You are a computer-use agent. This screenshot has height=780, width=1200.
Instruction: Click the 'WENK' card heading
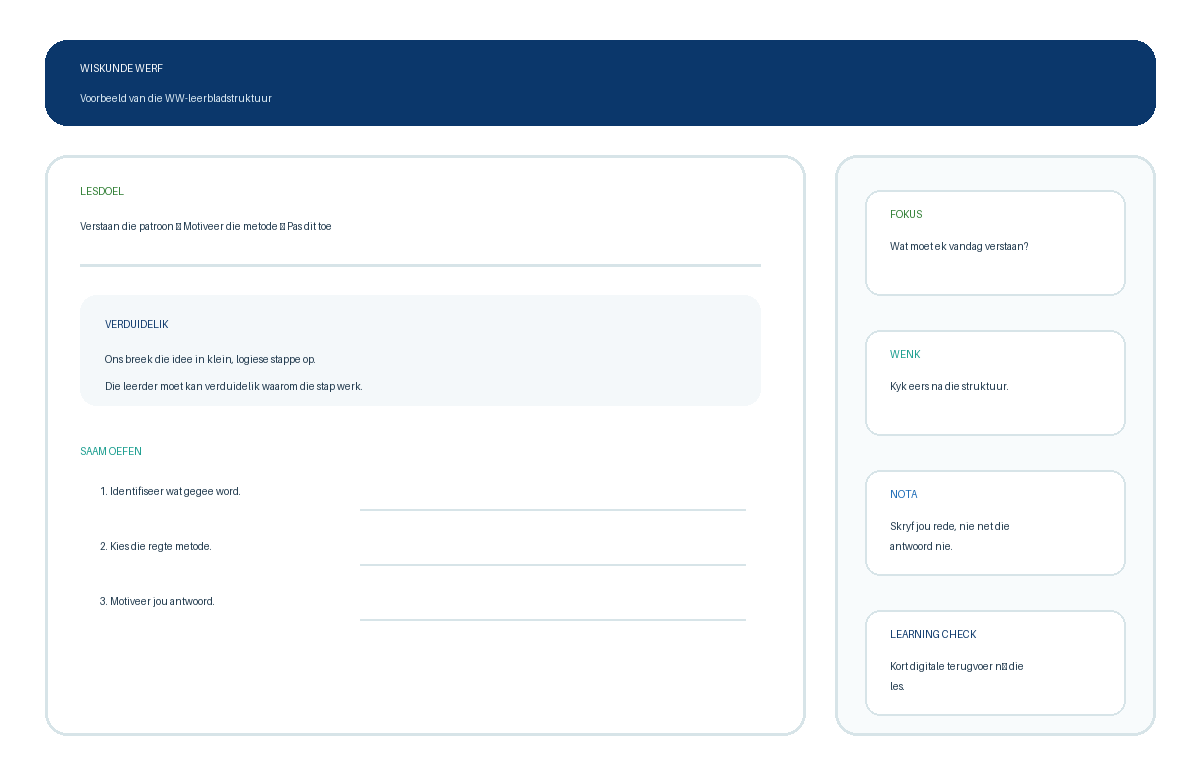pyautogui.click(x=905, y=354)
